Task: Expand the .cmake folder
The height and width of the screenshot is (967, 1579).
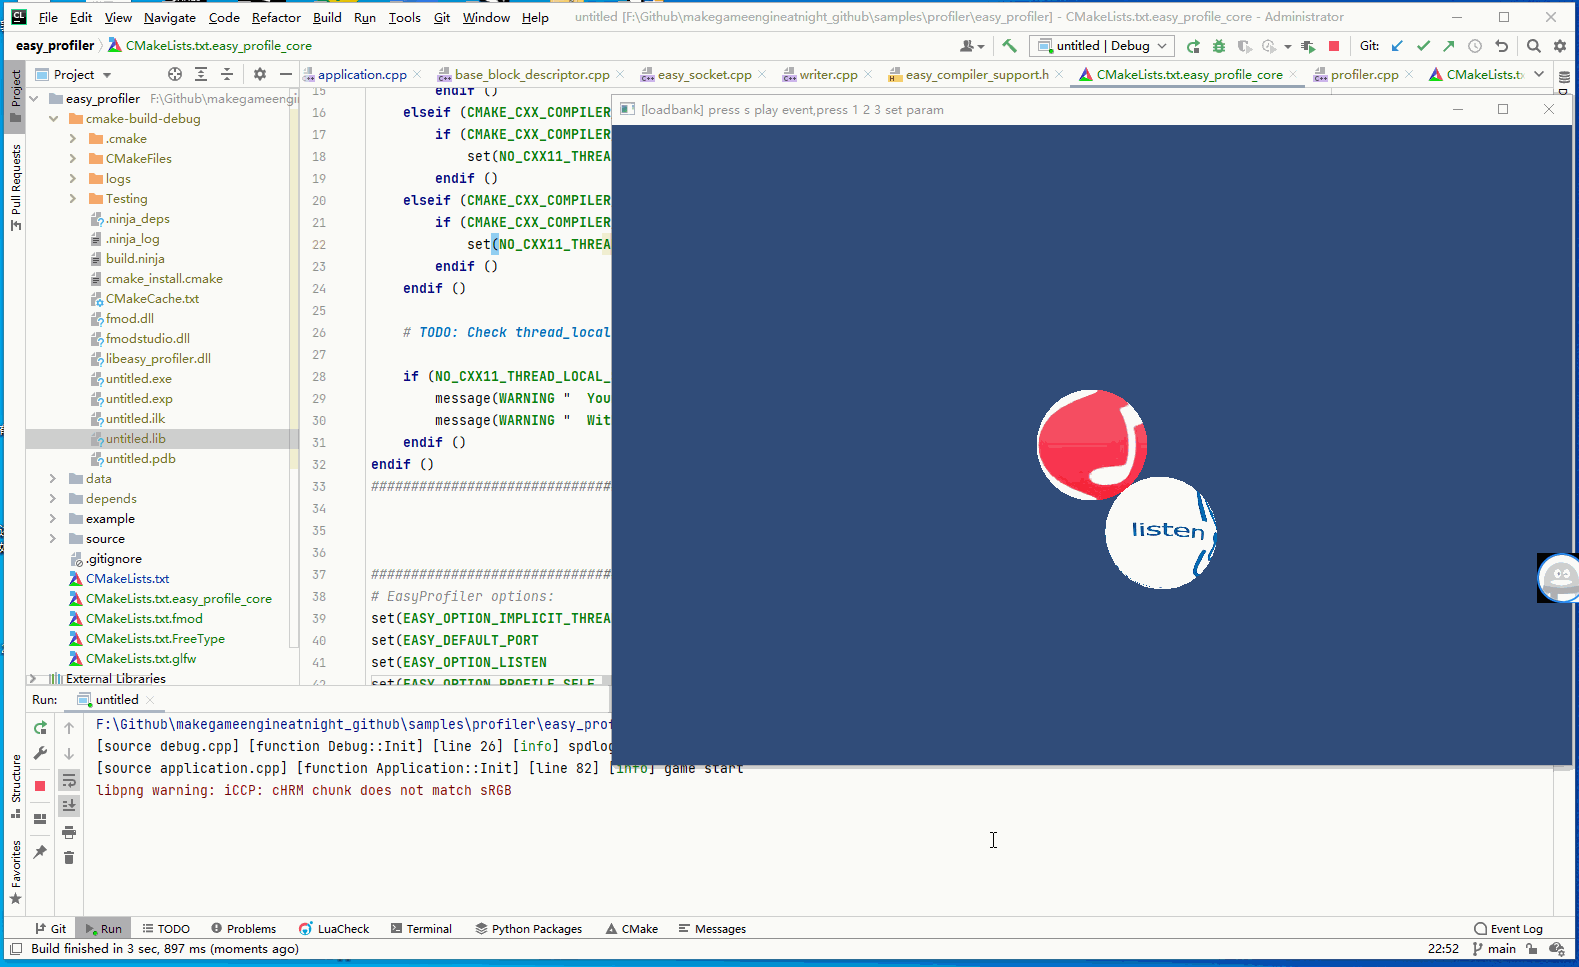Action: pyautogui.click(x=73, y=139)
